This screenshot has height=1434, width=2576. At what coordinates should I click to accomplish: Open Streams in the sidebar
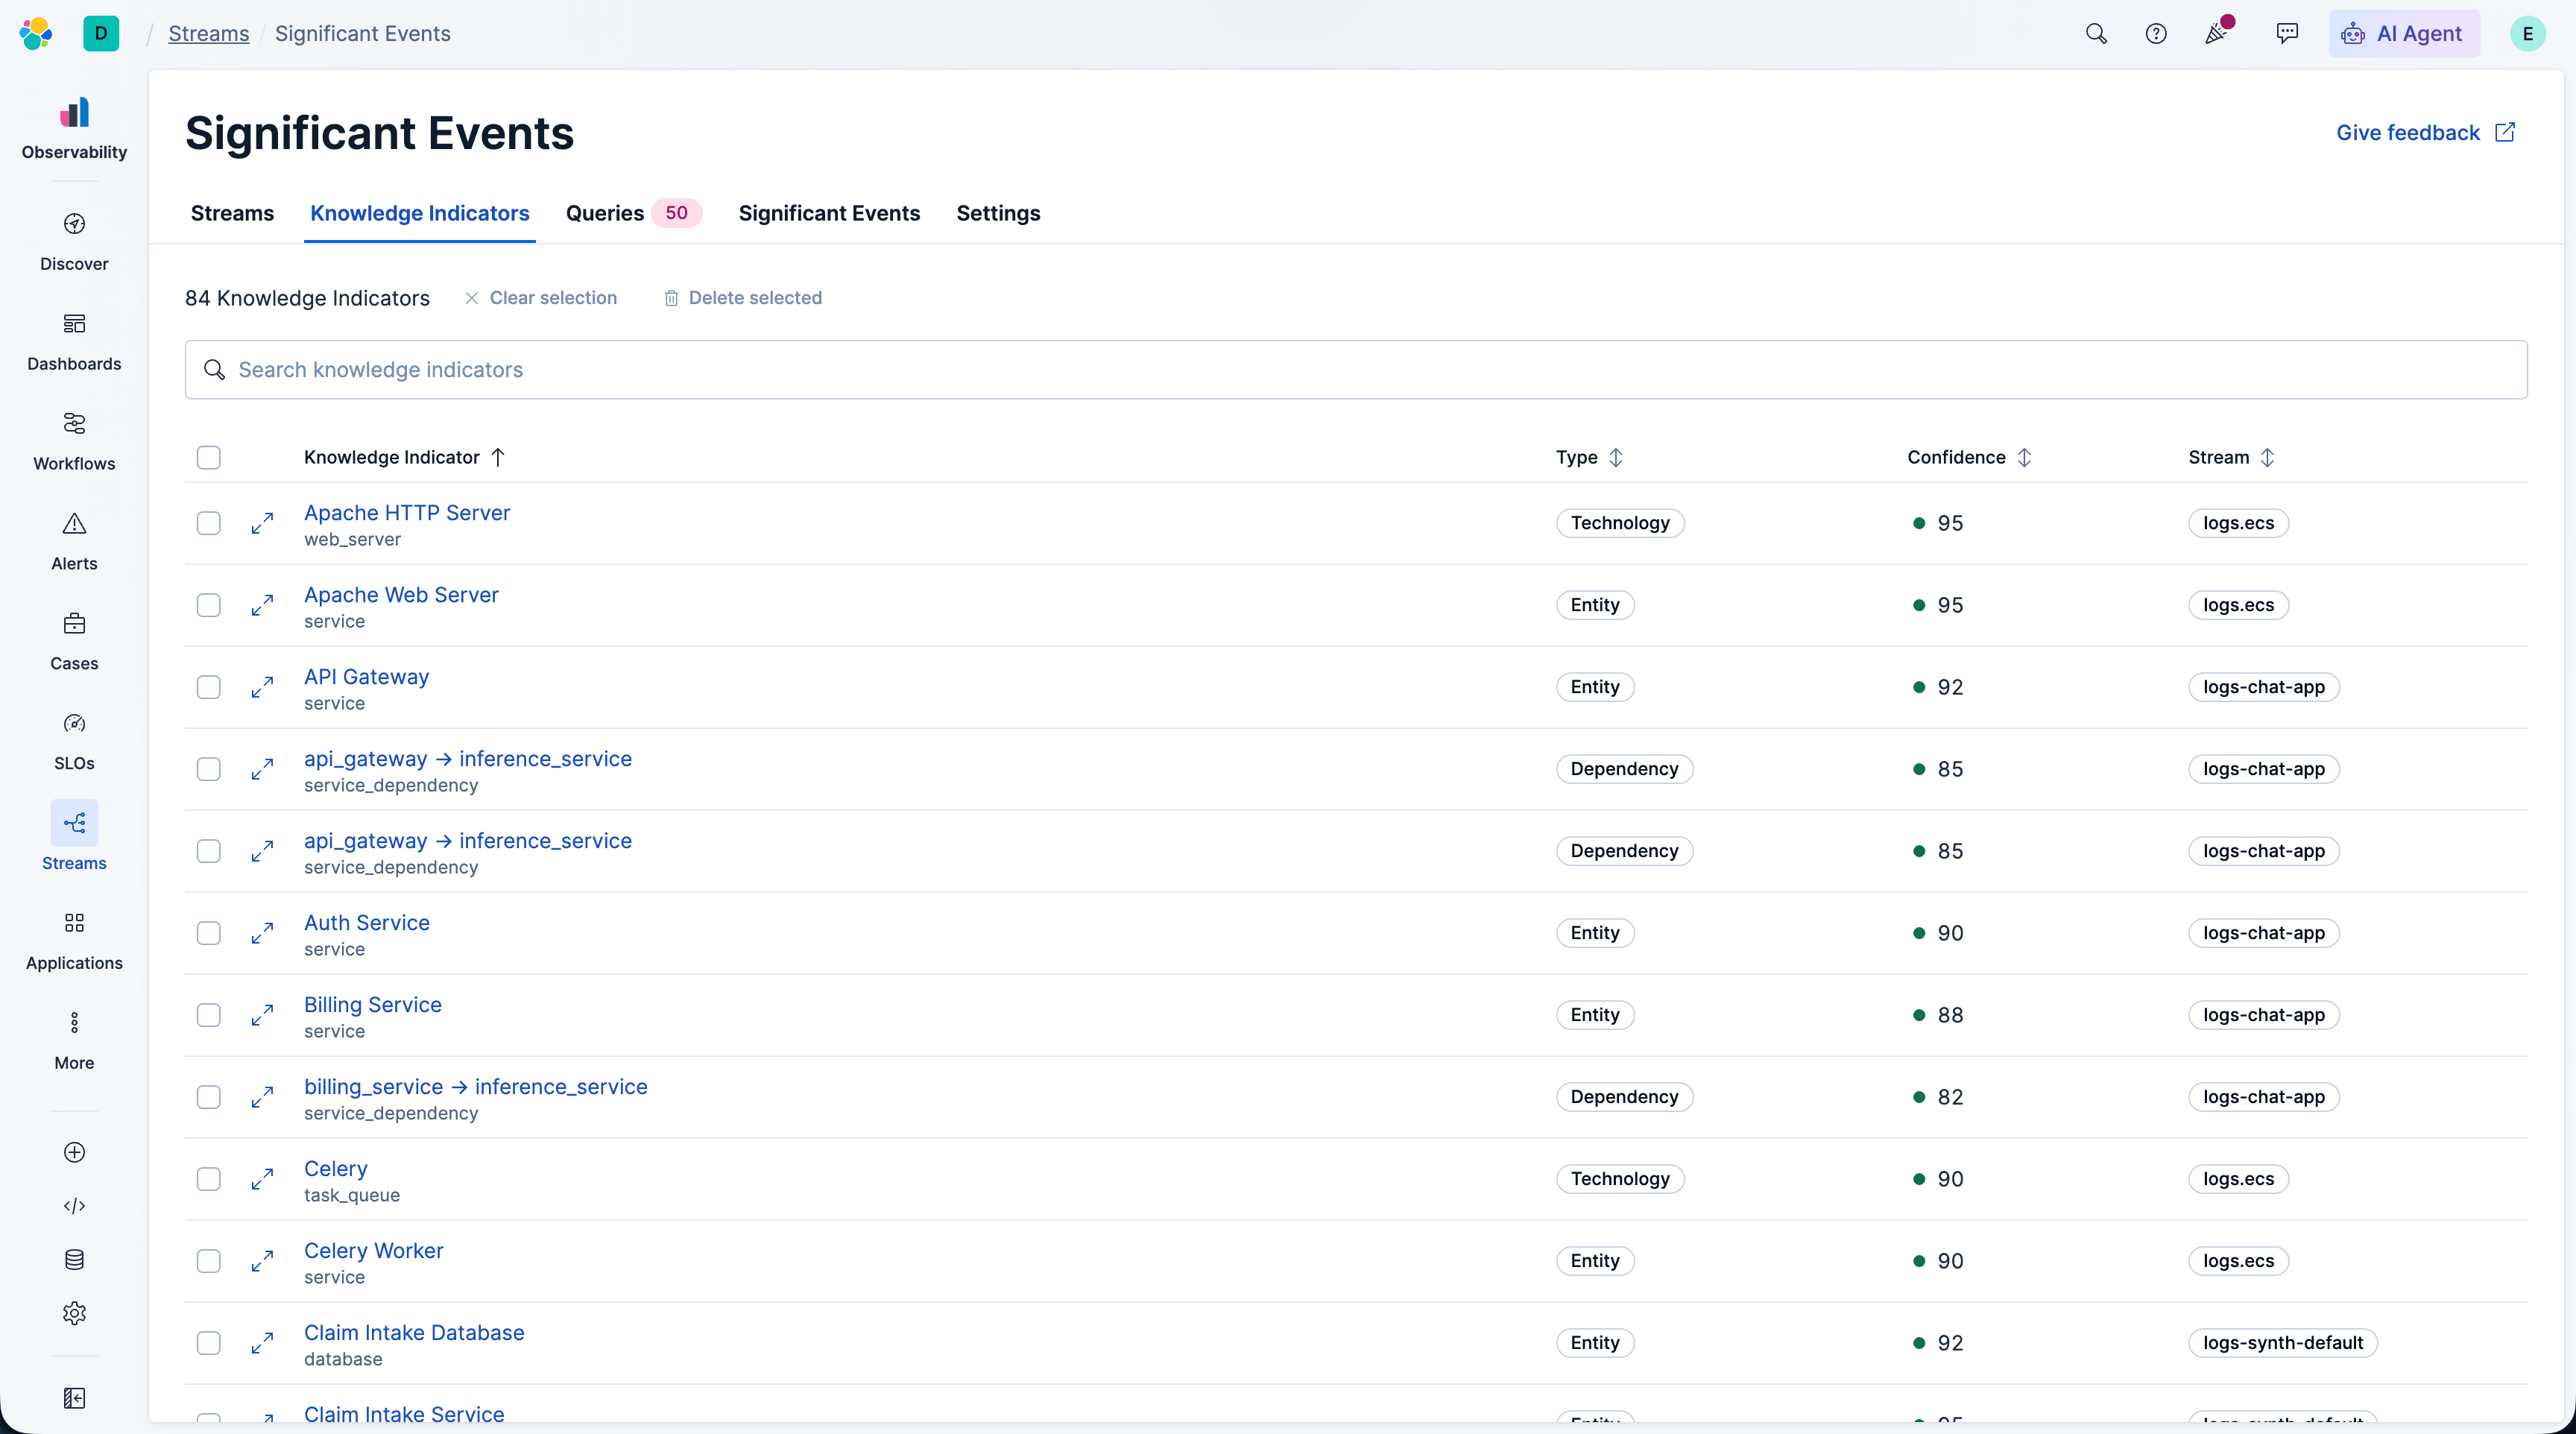(x=74, y=837)
